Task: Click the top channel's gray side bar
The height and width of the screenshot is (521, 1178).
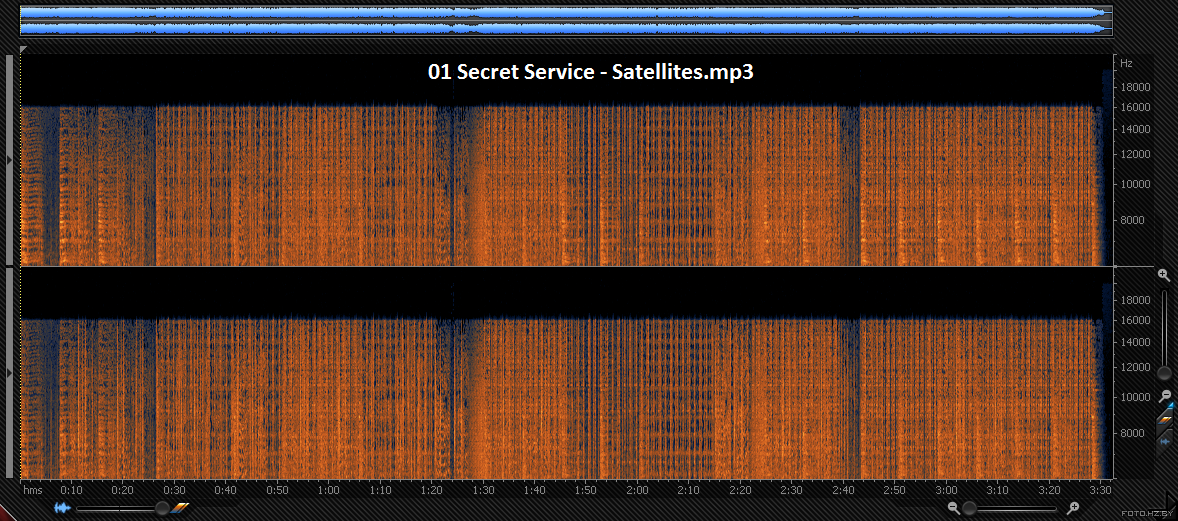Action: [9, 160]
